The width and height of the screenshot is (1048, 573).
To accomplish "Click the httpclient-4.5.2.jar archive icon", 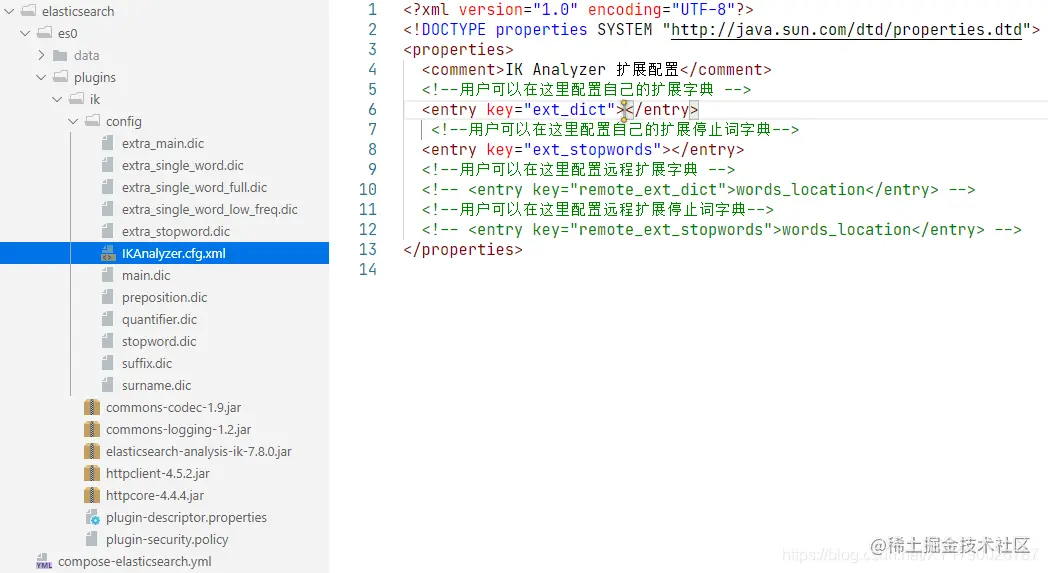I will tap(92, 474).
